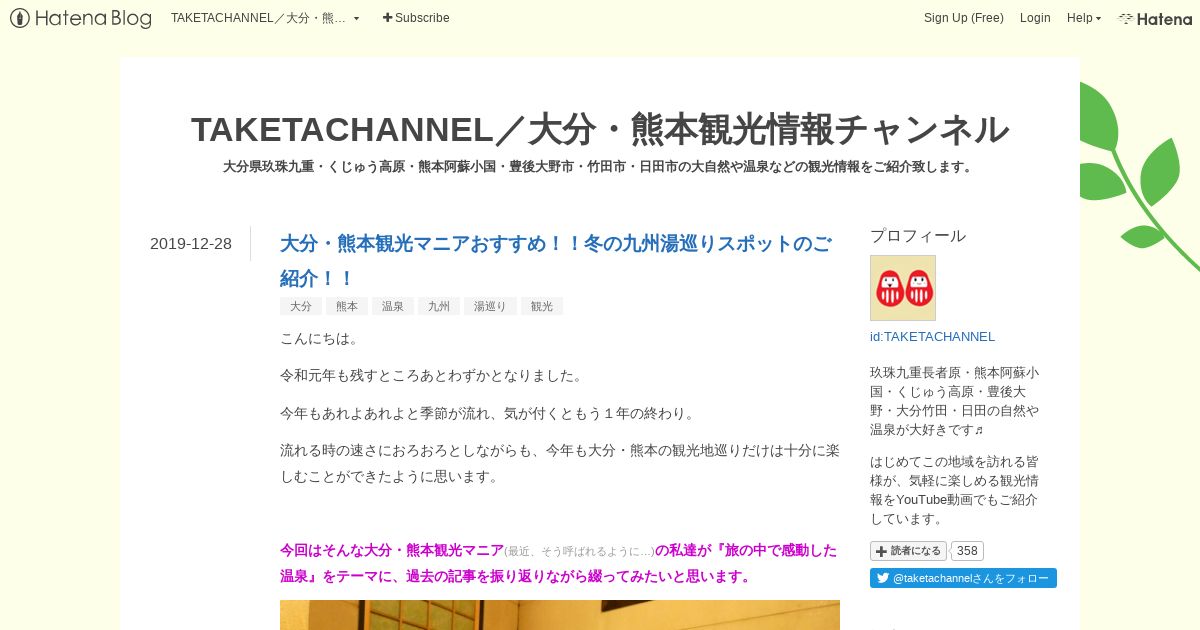1200x630 pixels.
Task: Click the magenta paragraph starting 今回はそんな
Action: tap(560, 563)
